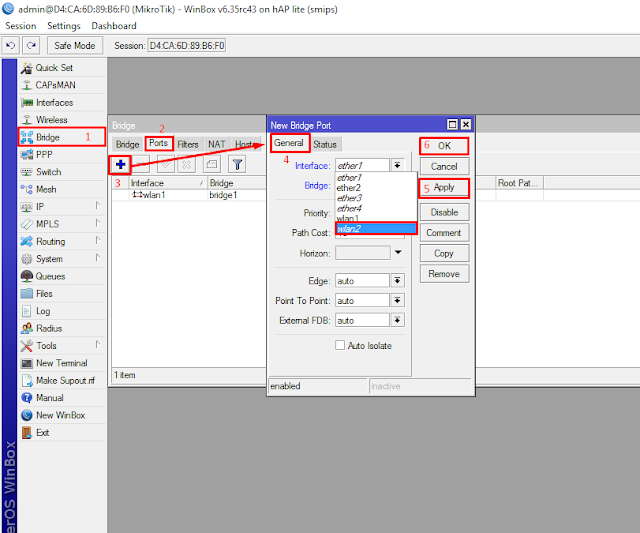Open Make Supout.rif in the sidebar
The height and width of the screenshot is (533, 640).
click(62, 380)
